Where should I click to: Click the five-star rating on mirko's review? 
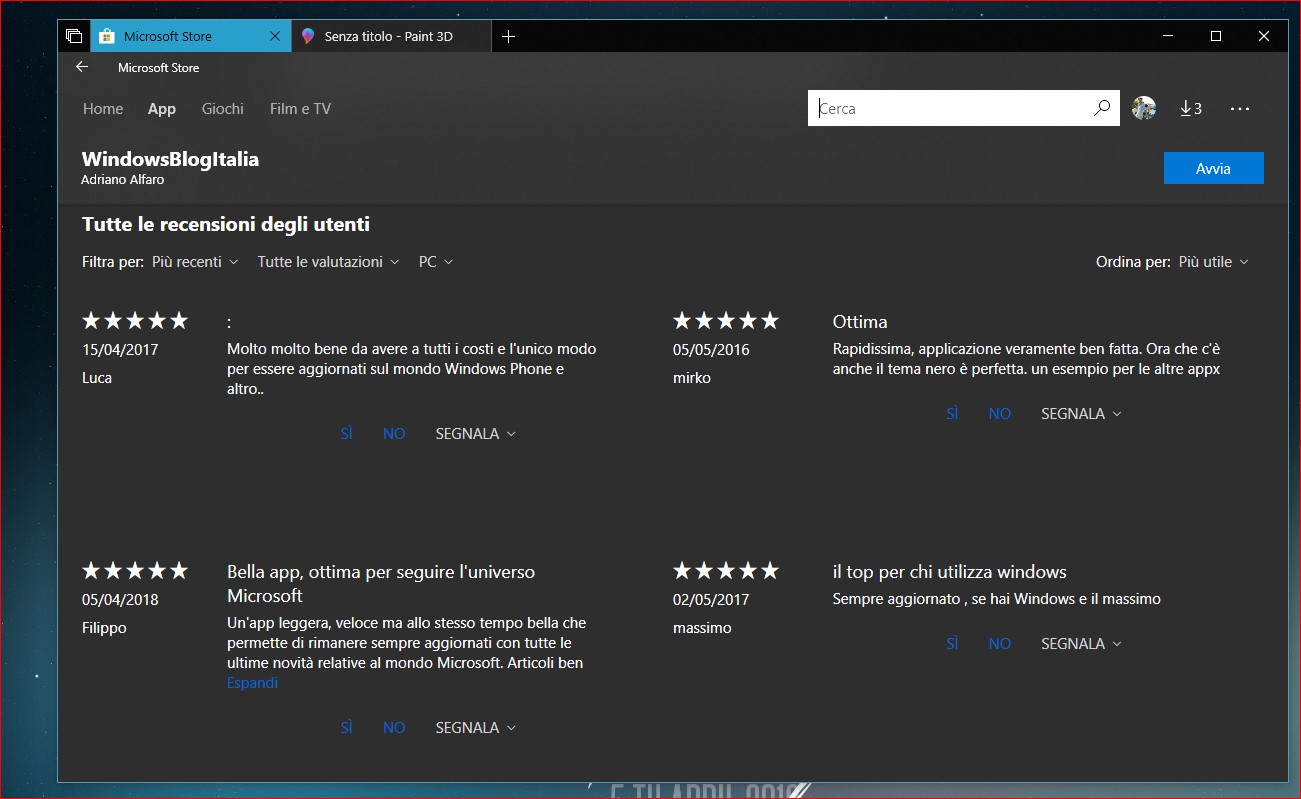coord(726,321)
